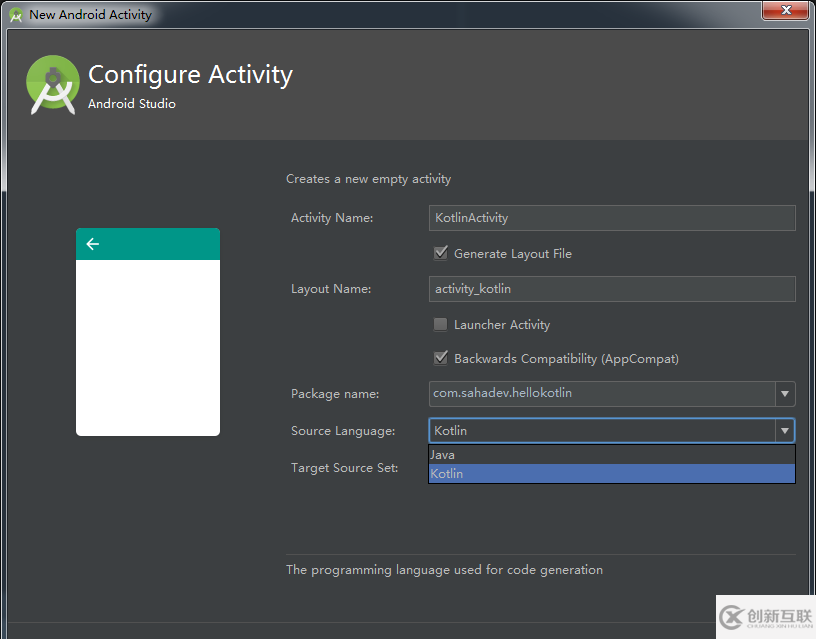This screenshot has height=639, width=816.
Task: Toggle Backwards Compatibility (AppCompat) checkbox
Action: point(441,359)
